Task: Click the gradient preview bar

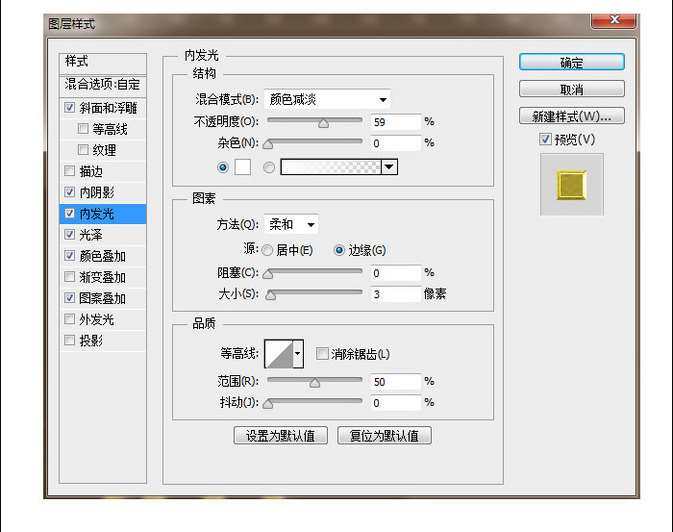Action: pos(331,167)
